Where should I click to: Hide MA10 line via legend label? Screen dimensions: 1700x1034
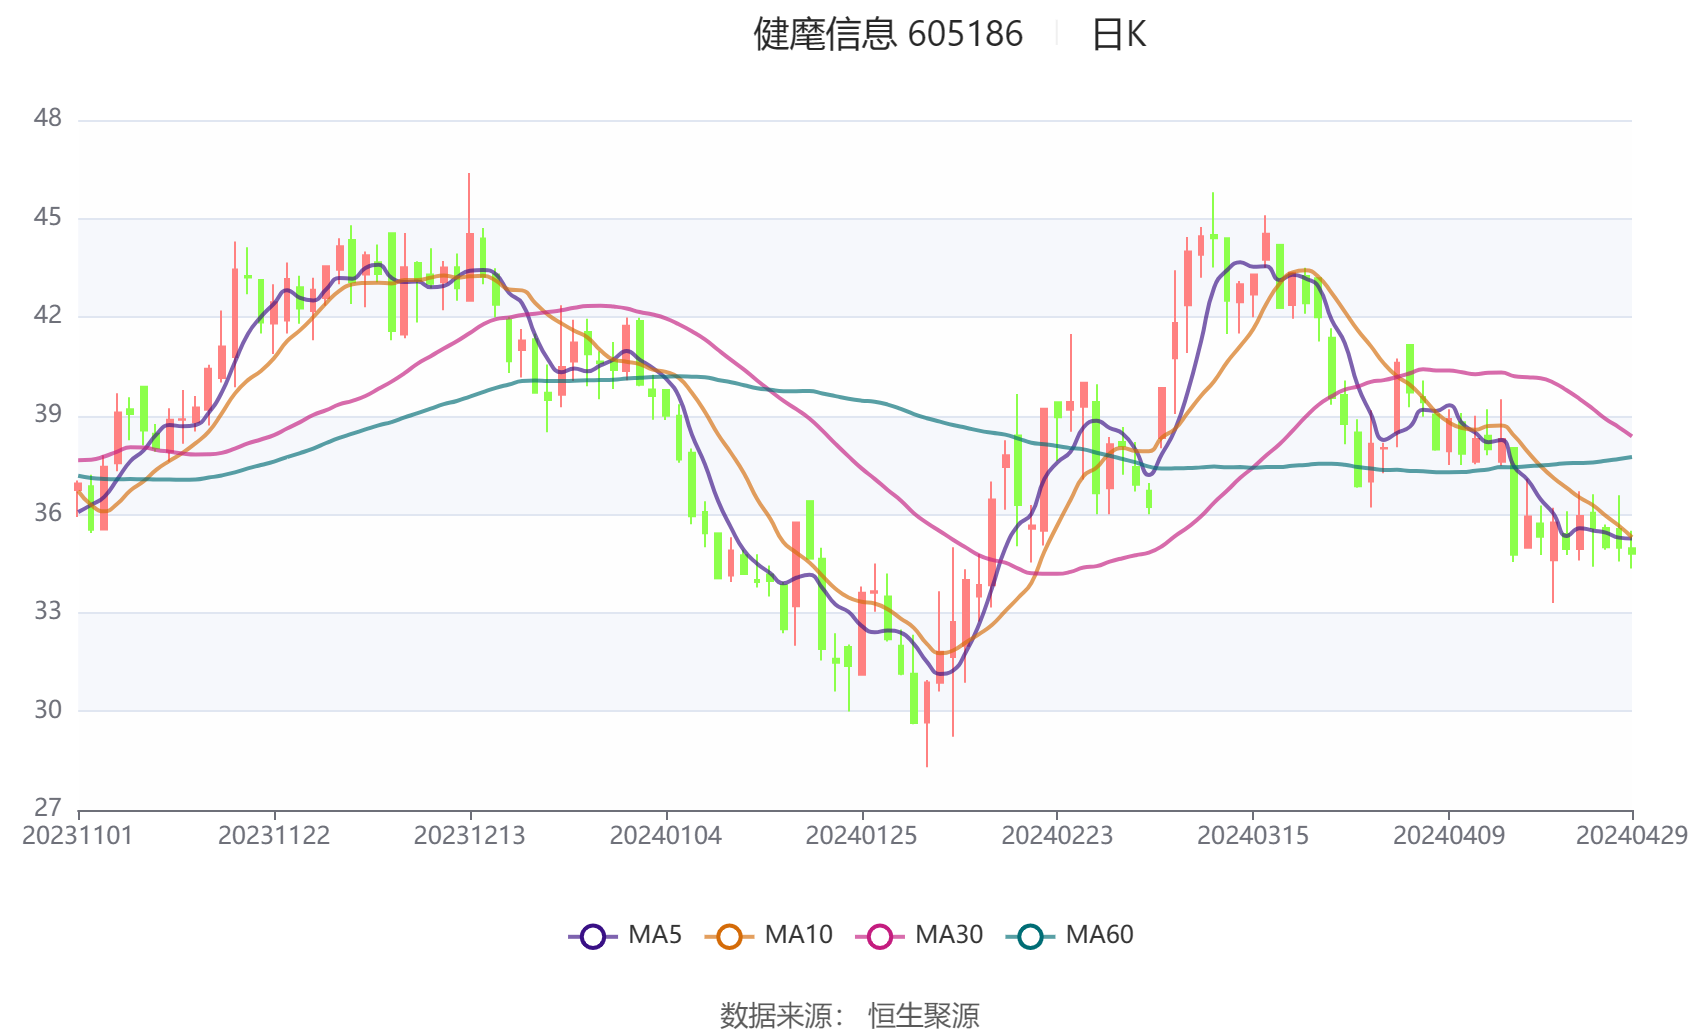coord(798,935)
